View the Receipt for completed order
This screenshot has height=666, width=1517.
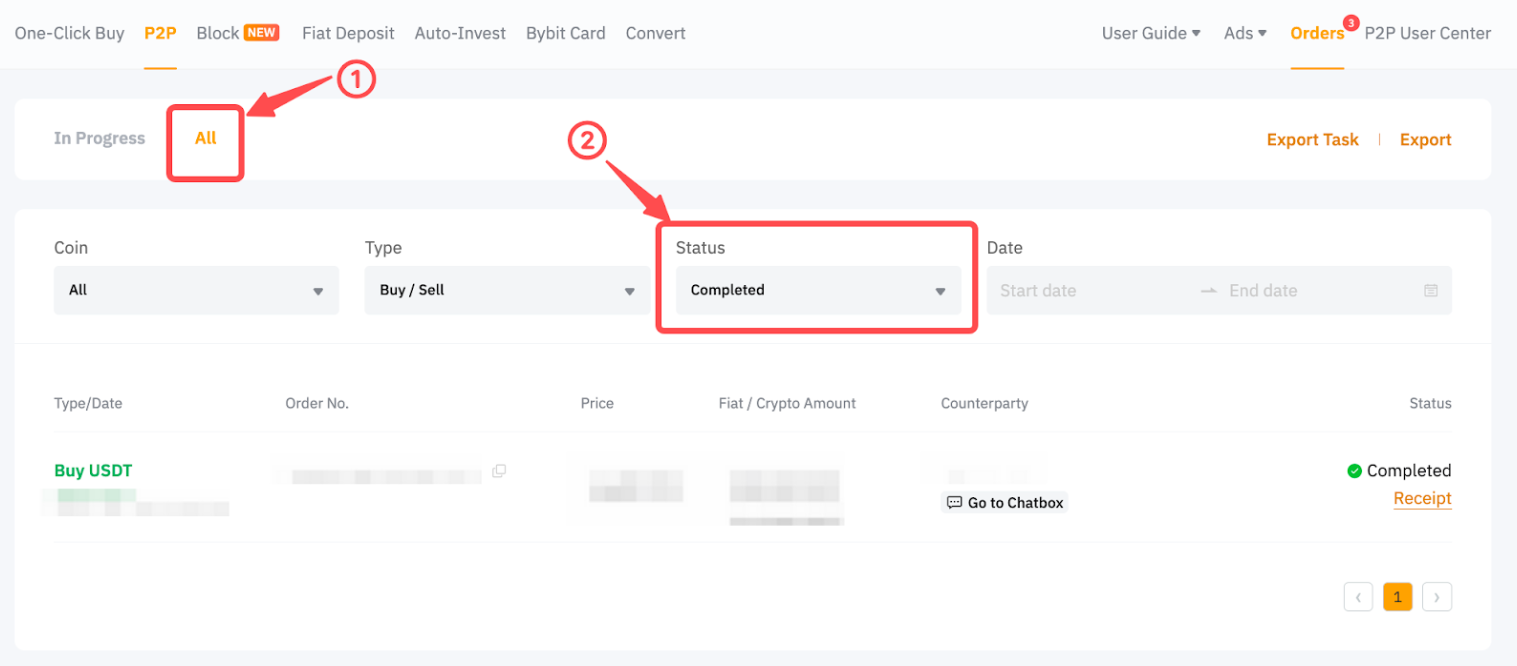[1422, 499]
